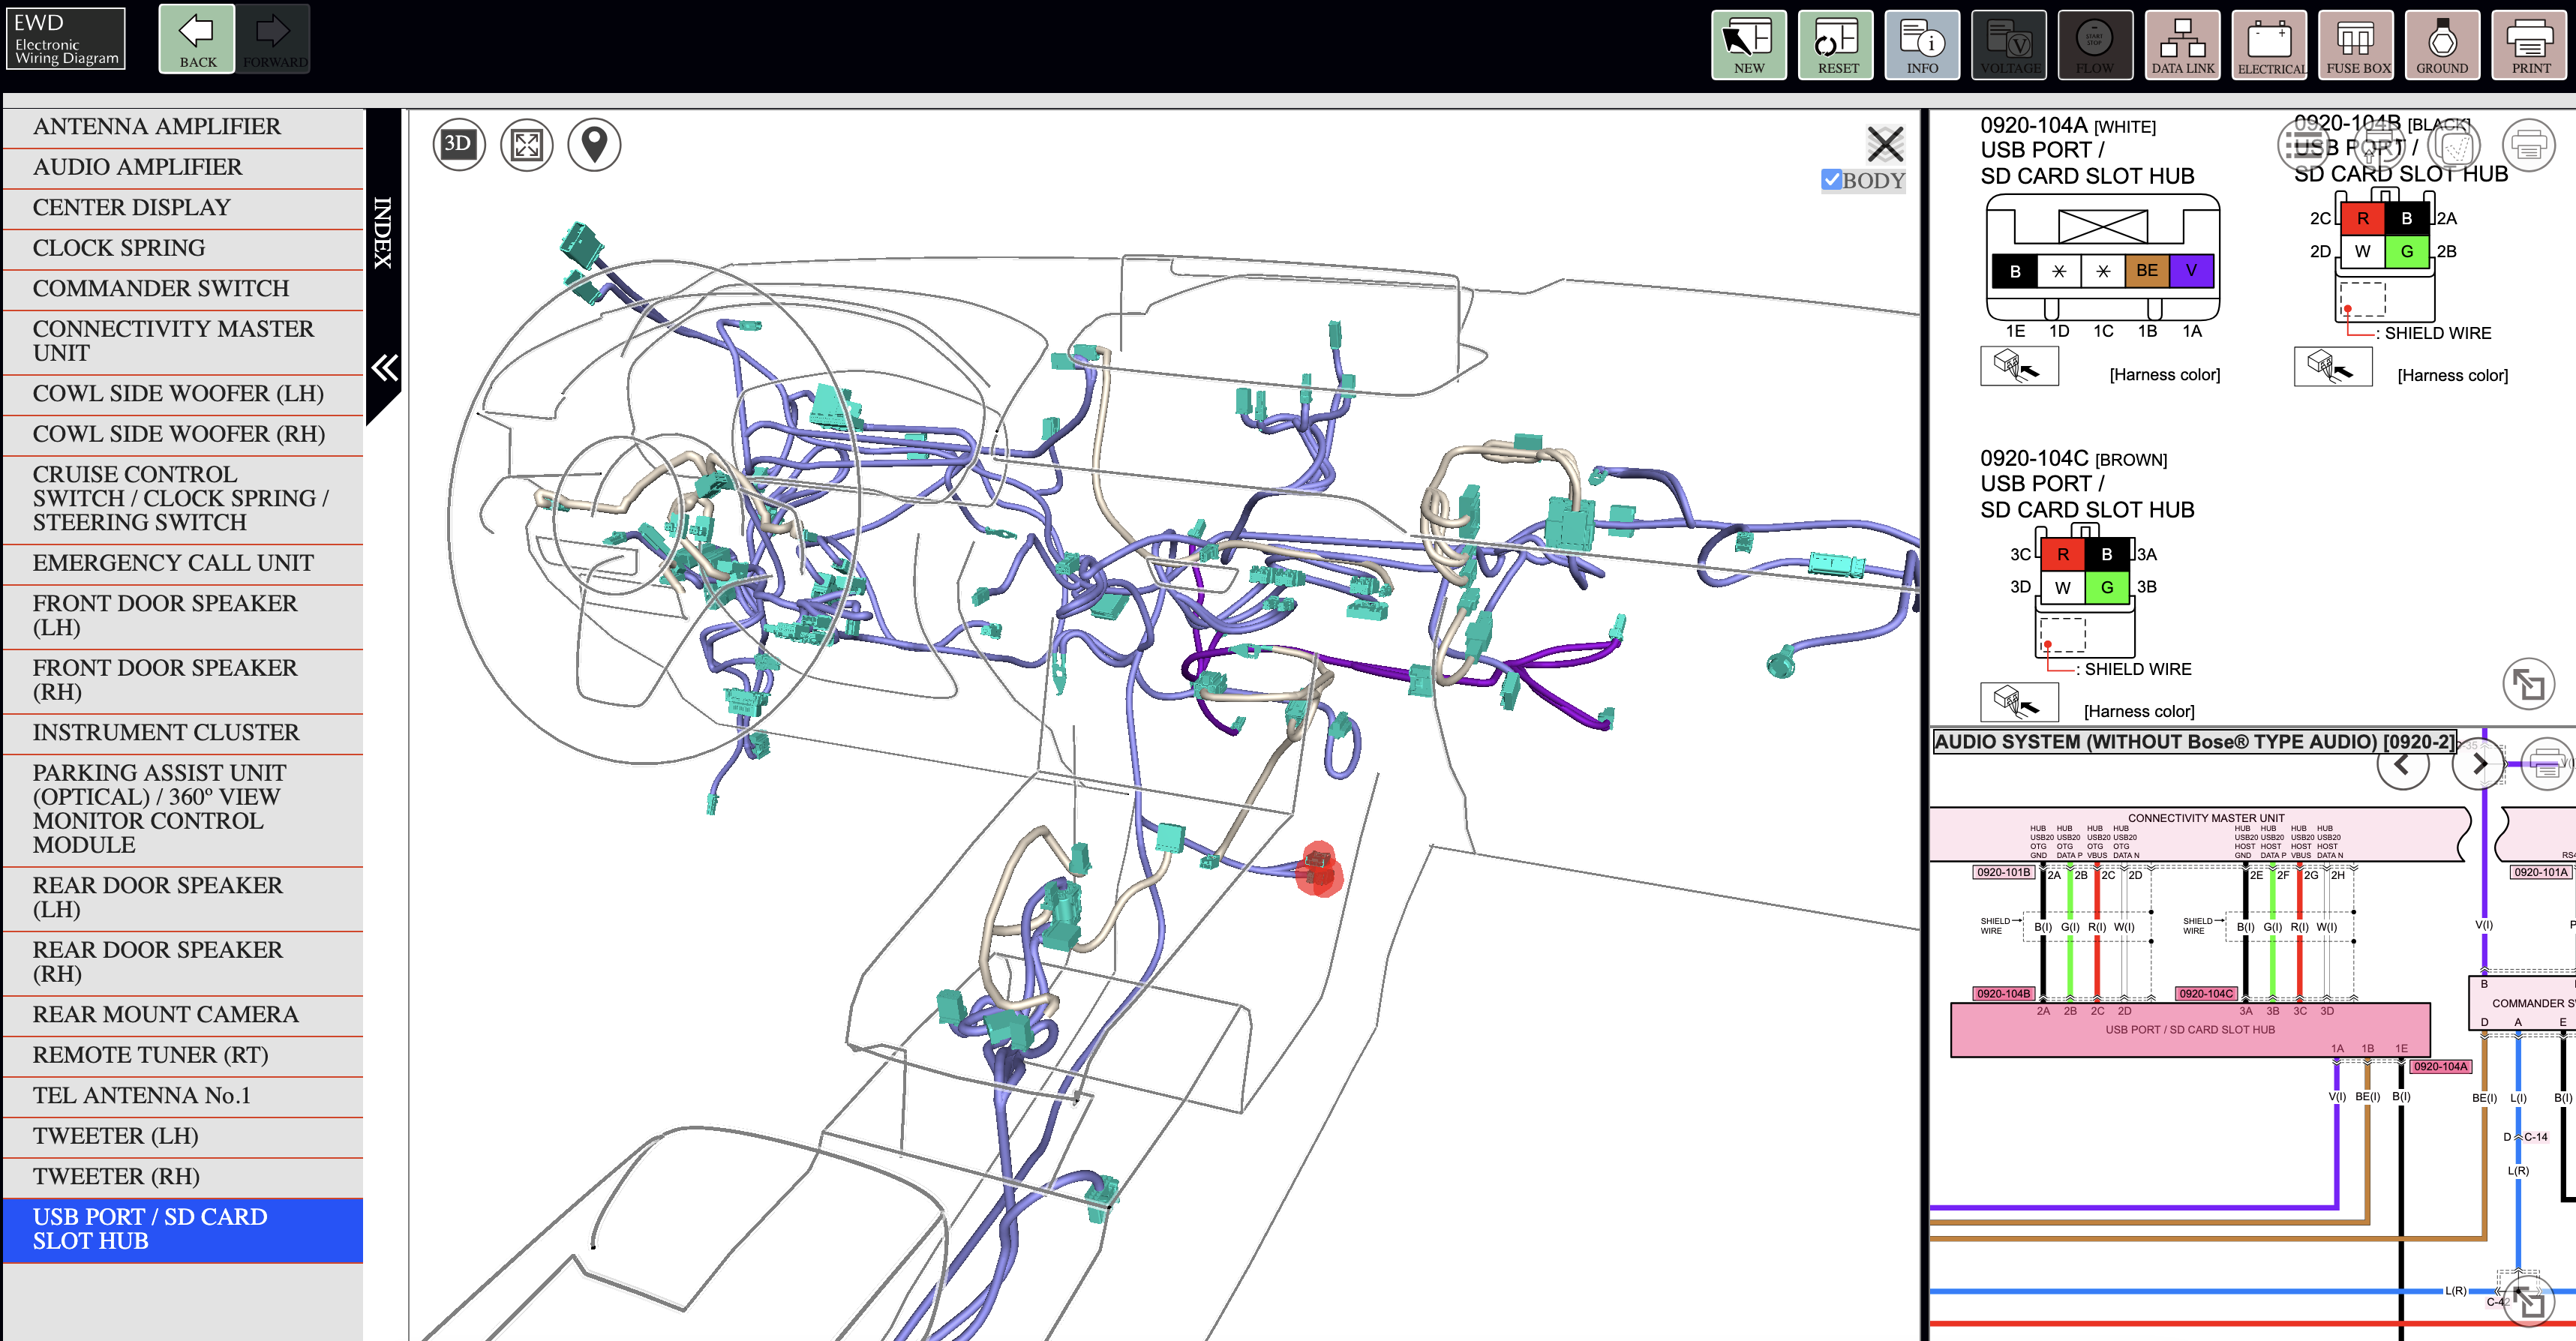Open REAR MOUNT CAMERA entry
2576x1341 pixels.
[183, 1015]
